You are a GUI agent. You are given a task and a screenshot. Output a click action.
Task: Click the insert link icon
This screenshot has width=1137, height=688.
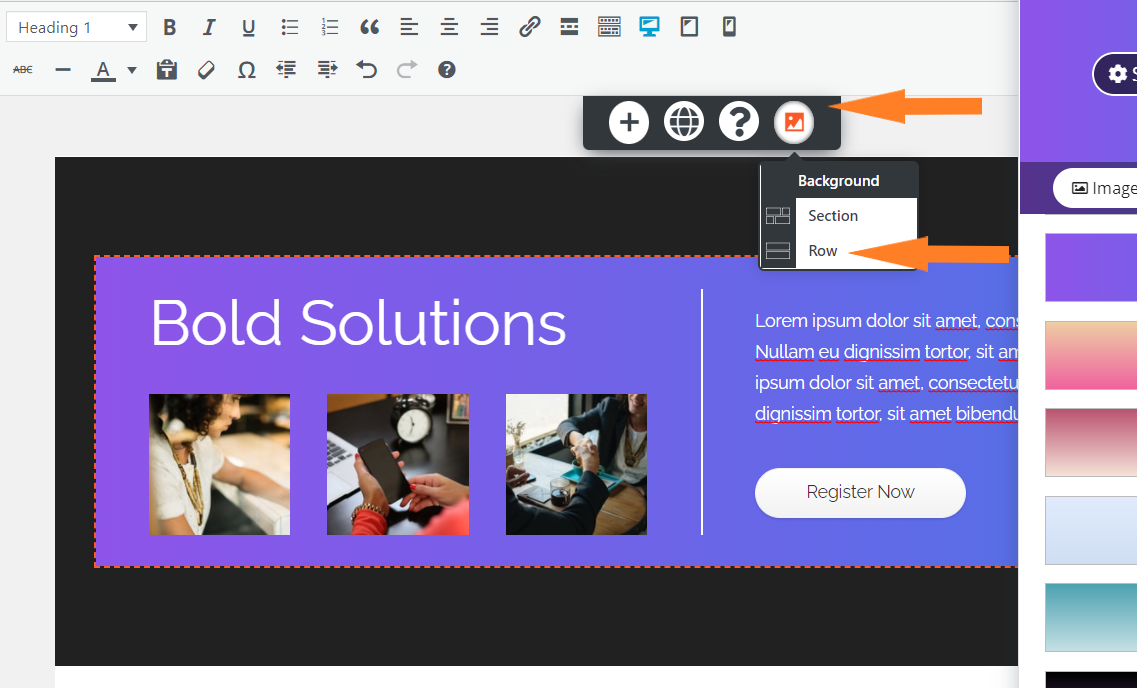click(529, 27)
